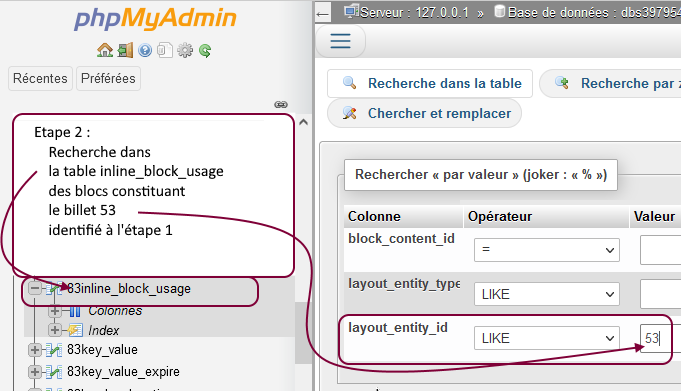Viewport: 681px width, 391px height.
Task: Click table icon next to 83key_value_expire
Action: 54,371
